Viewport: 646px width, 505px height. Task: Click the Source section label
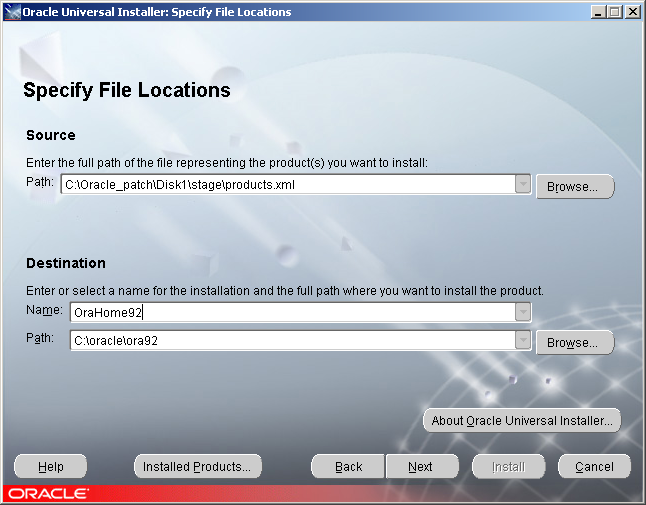(51, 135)
